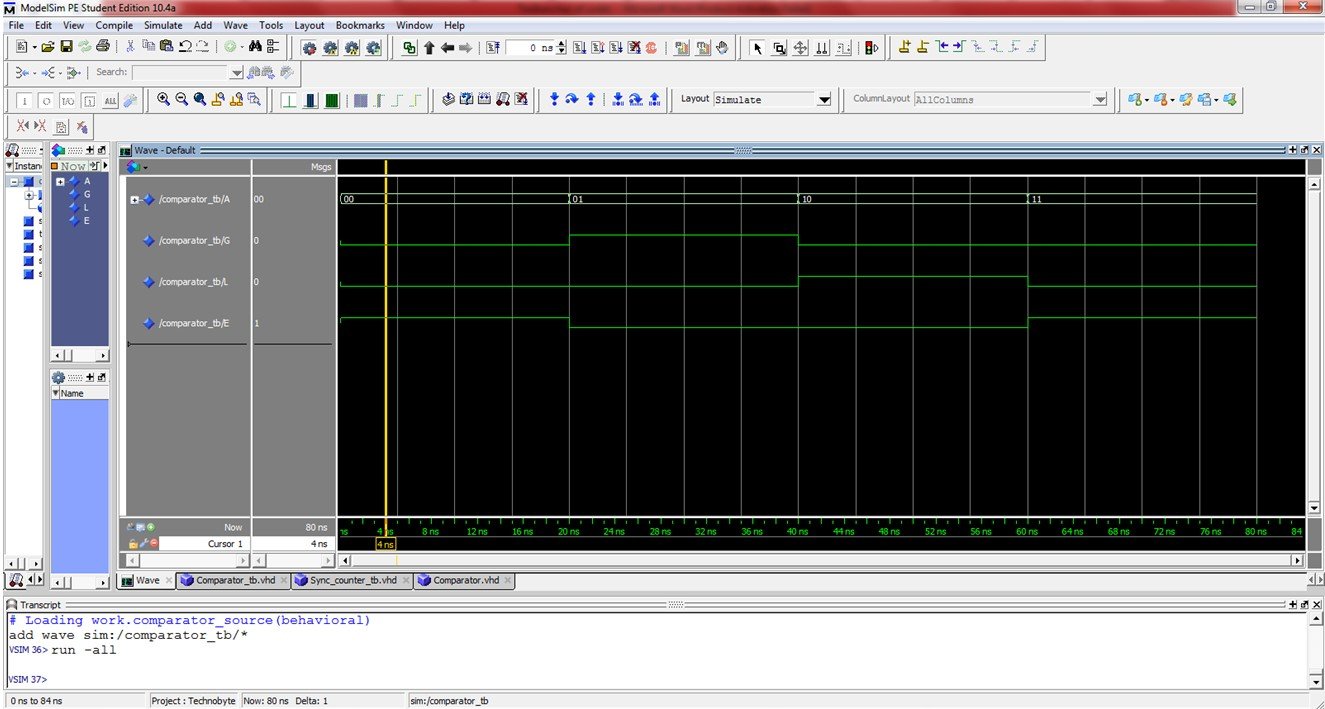
Task: Click the Zoom Full icon in the Wave toolbar
Action: coord(199,99)
